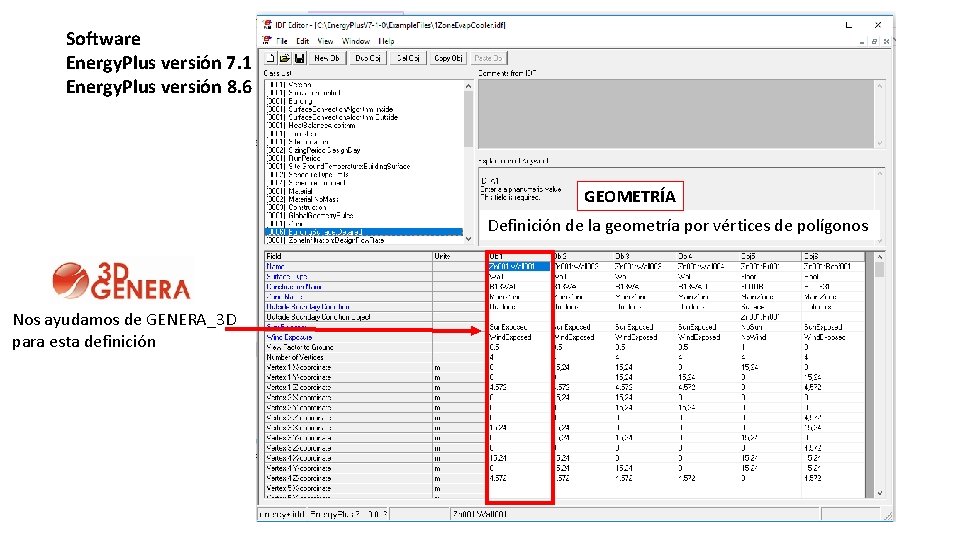
Task: Select HeatBalanceAlgorithm in the class list
Action: click(311, 125)
